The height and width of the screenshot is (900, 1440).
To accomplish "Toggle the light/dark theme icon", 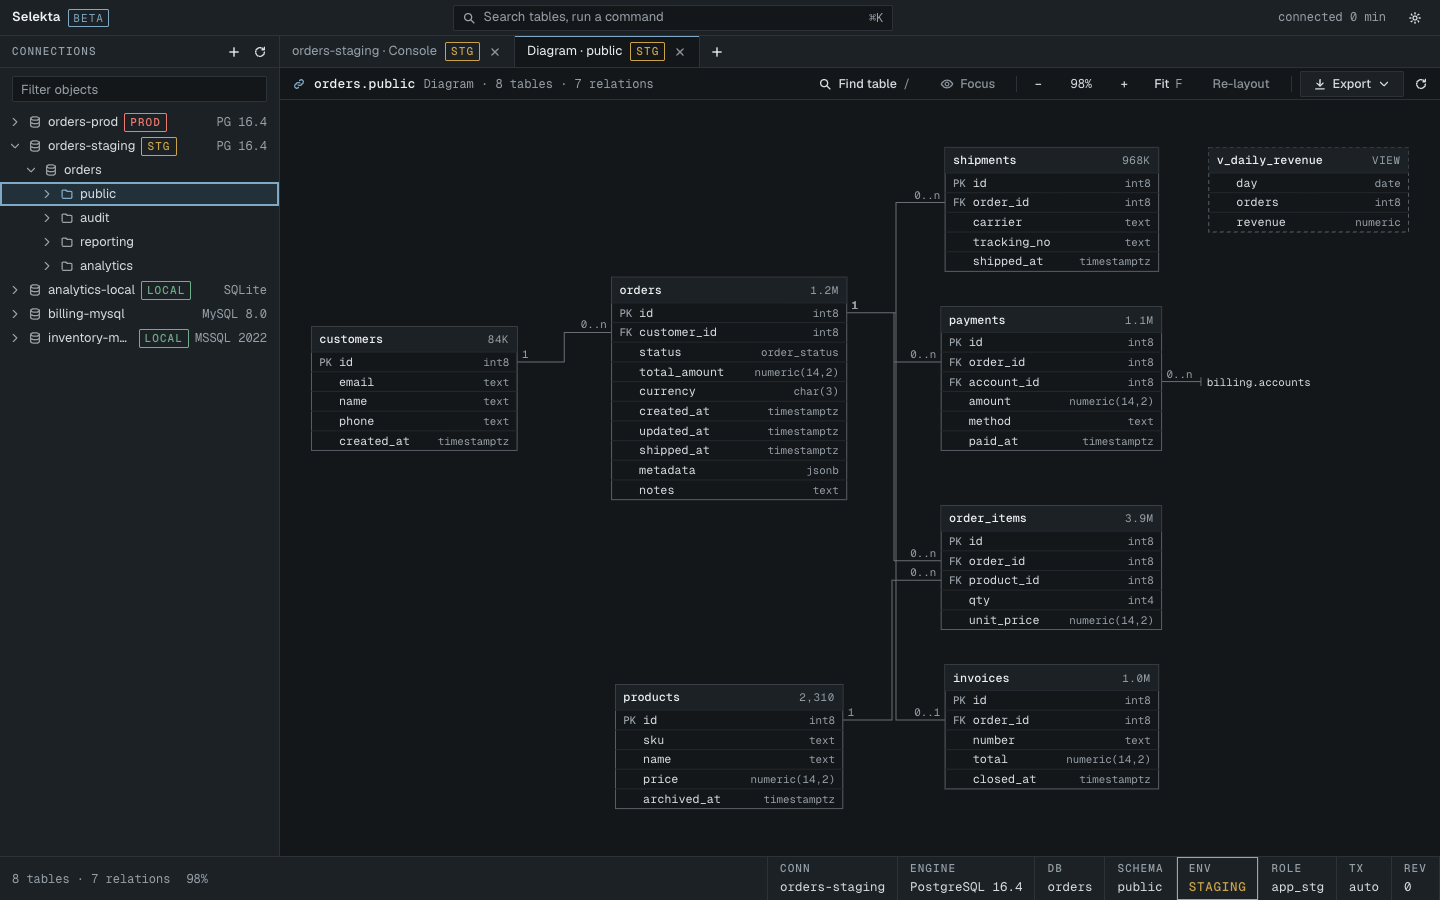I will pos(1415,18).
